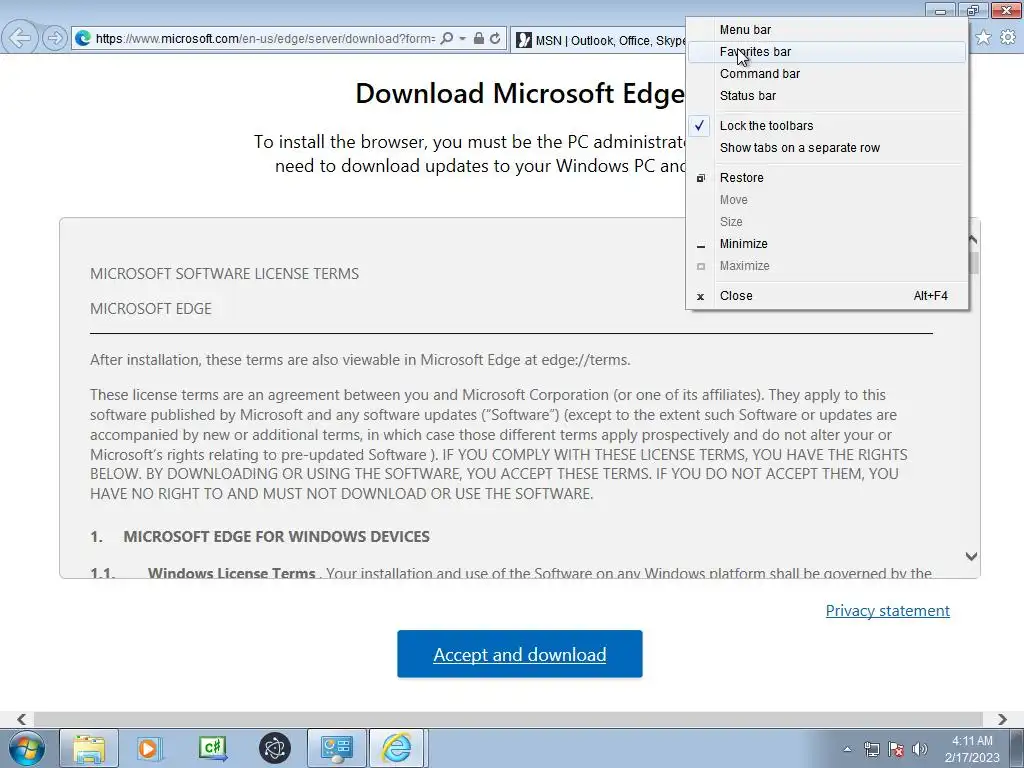The width and height of the screenshot is (1024, 768).
Task: Click the MICROSOFT SOFTWARE LICENSE TERMS heading
Action: tap(225, 274)
